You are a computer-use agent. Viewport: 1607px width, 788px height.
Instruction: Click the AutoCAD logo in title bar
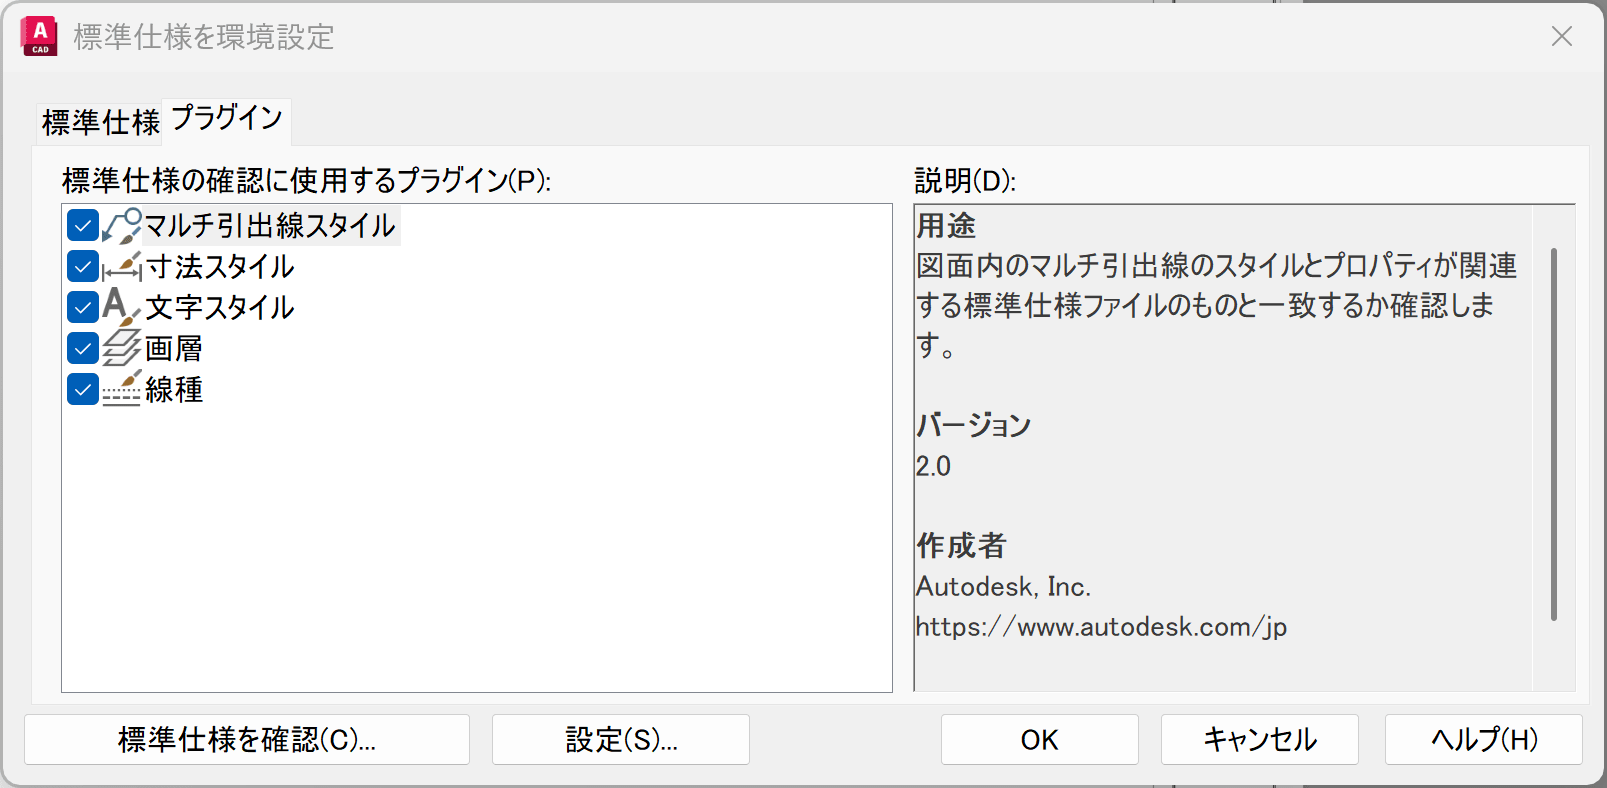coord(39,37)
